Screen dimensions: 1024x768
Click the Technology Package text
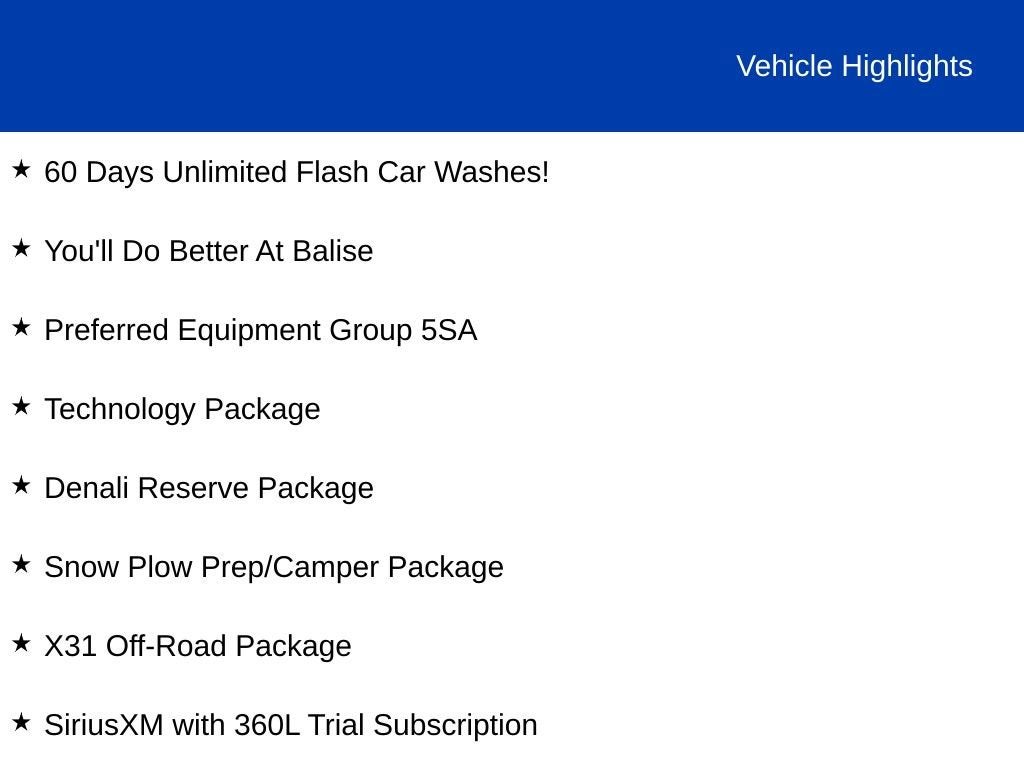click(182, 409)
